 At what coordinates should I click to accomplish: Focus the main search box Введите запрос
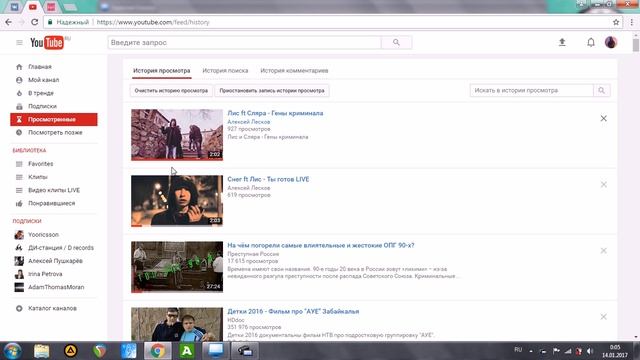coord(244,42)
